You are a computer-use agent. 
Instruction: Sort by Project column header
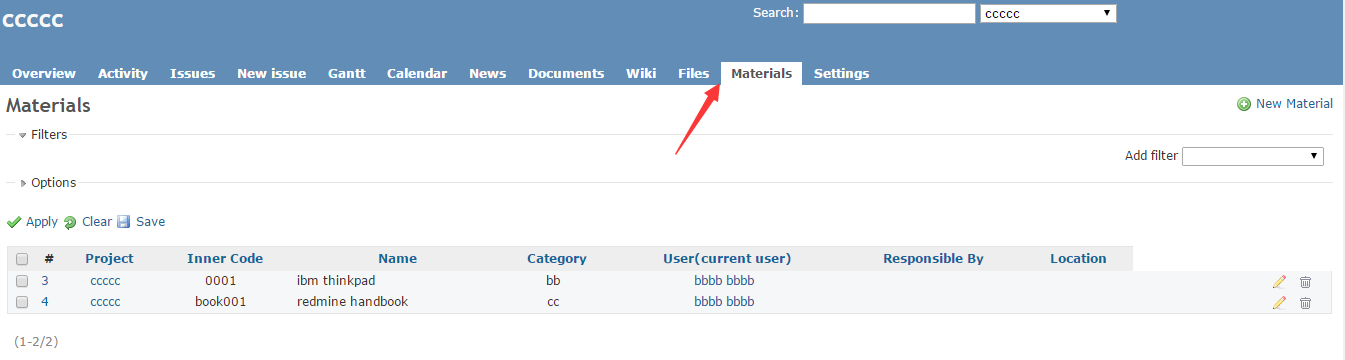tap(109, 259)
